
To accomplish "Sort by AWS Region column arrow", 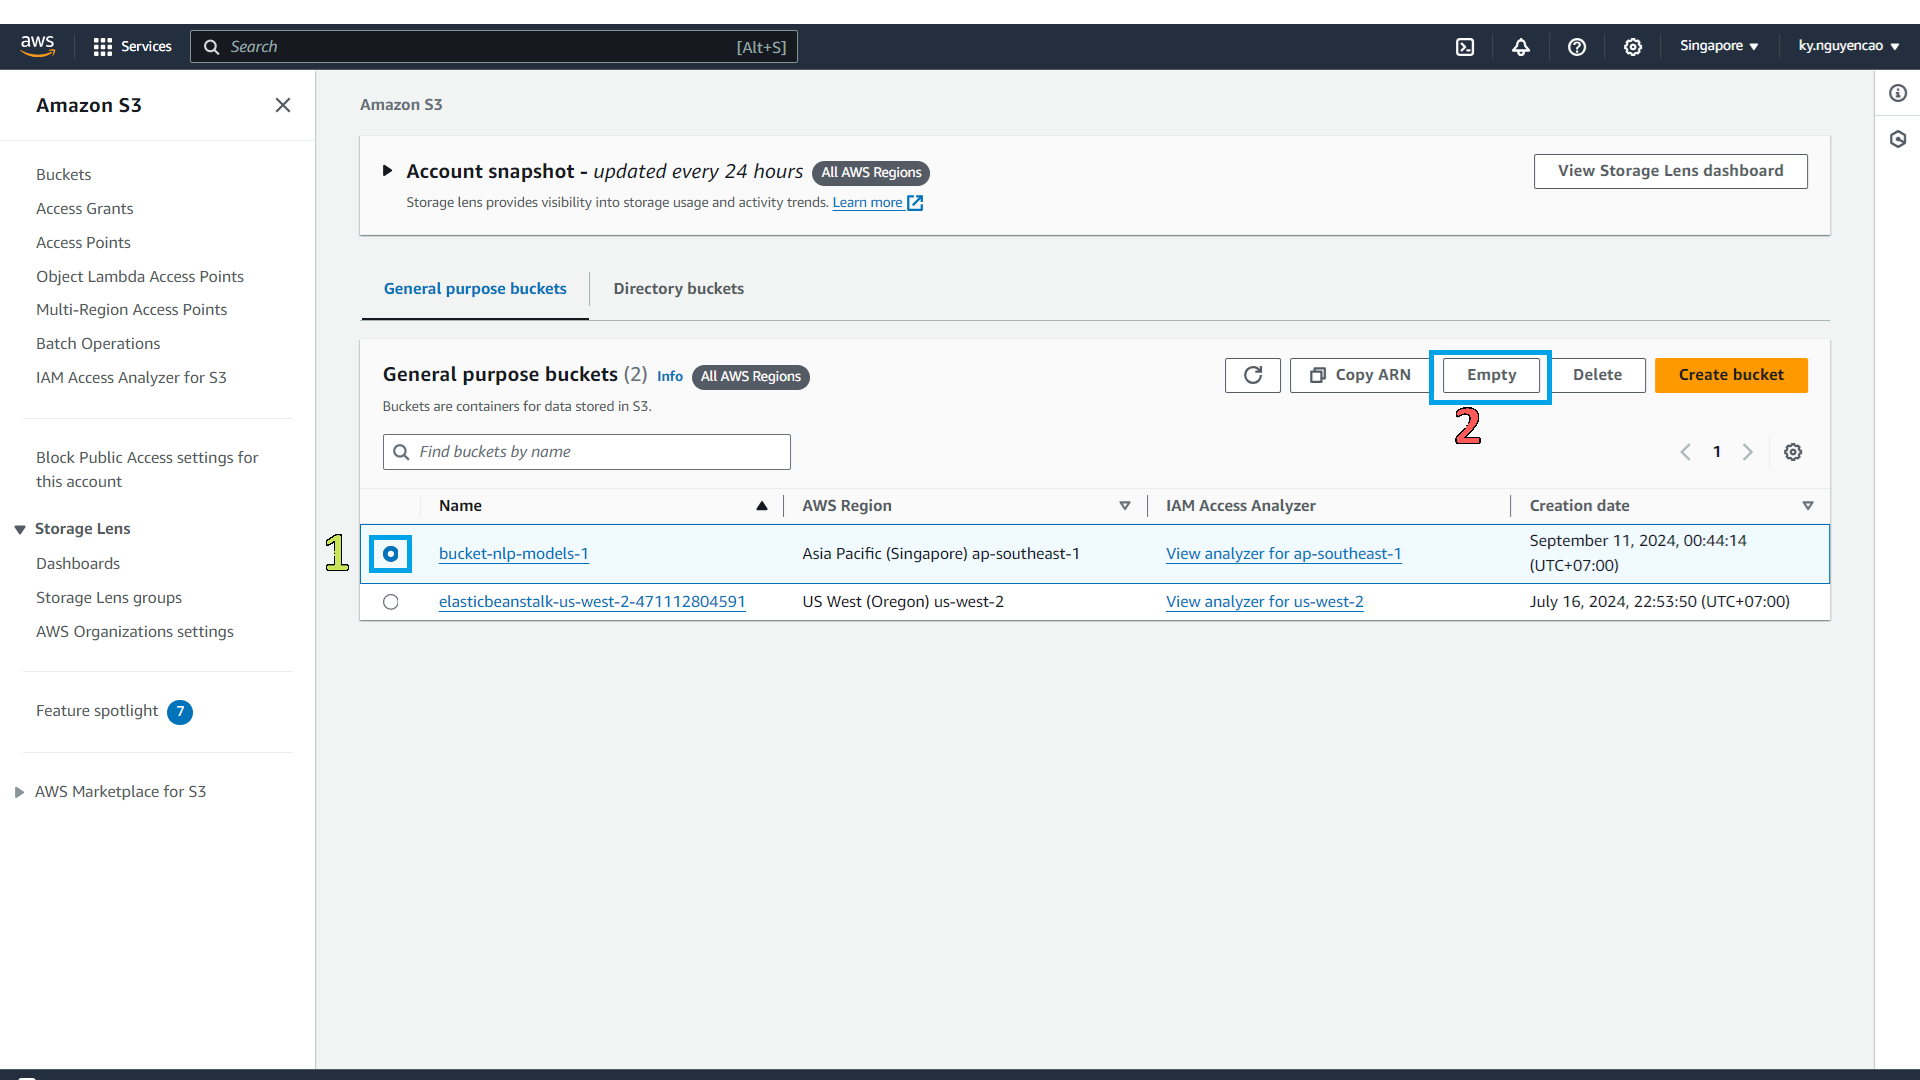I will [x=1125, y=506].
